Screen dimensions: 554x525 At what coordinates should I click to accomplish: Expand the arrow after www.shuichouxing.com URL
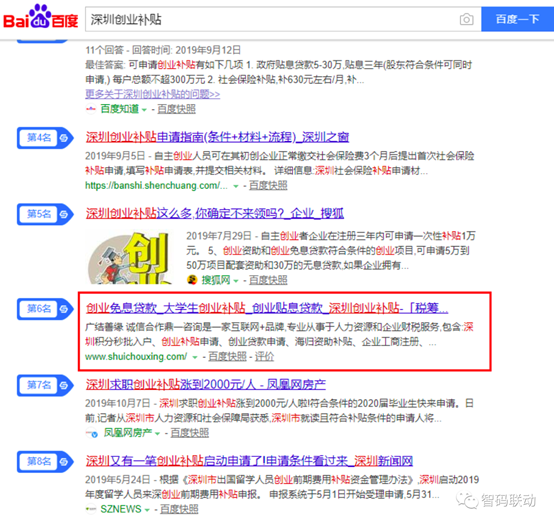pos(195,357)
